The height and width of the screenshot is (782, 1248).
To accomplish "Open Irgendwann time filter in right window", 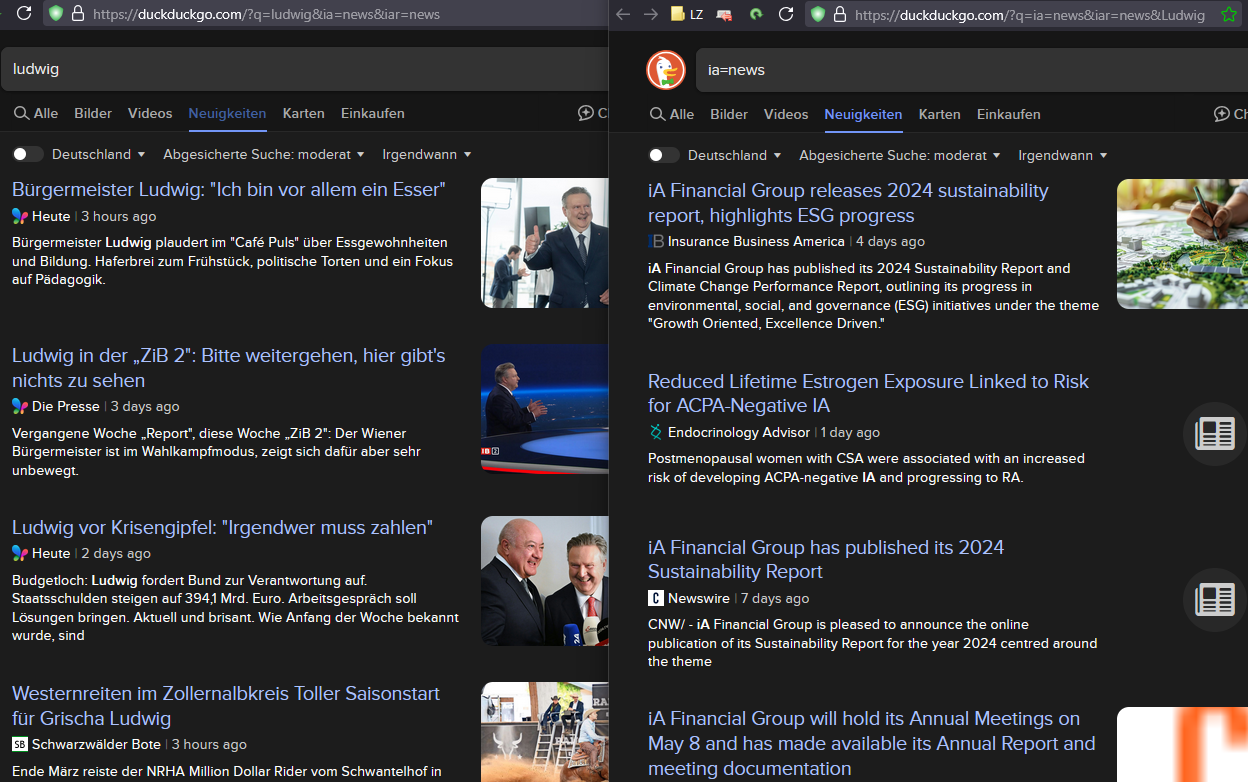I will (1063, 155).
